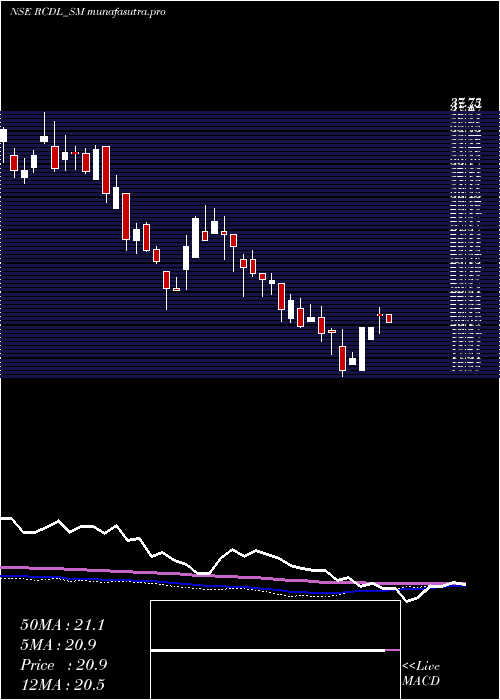Click the <<Live MACD label
500x700 pixels.
click(x=421, y=674)
